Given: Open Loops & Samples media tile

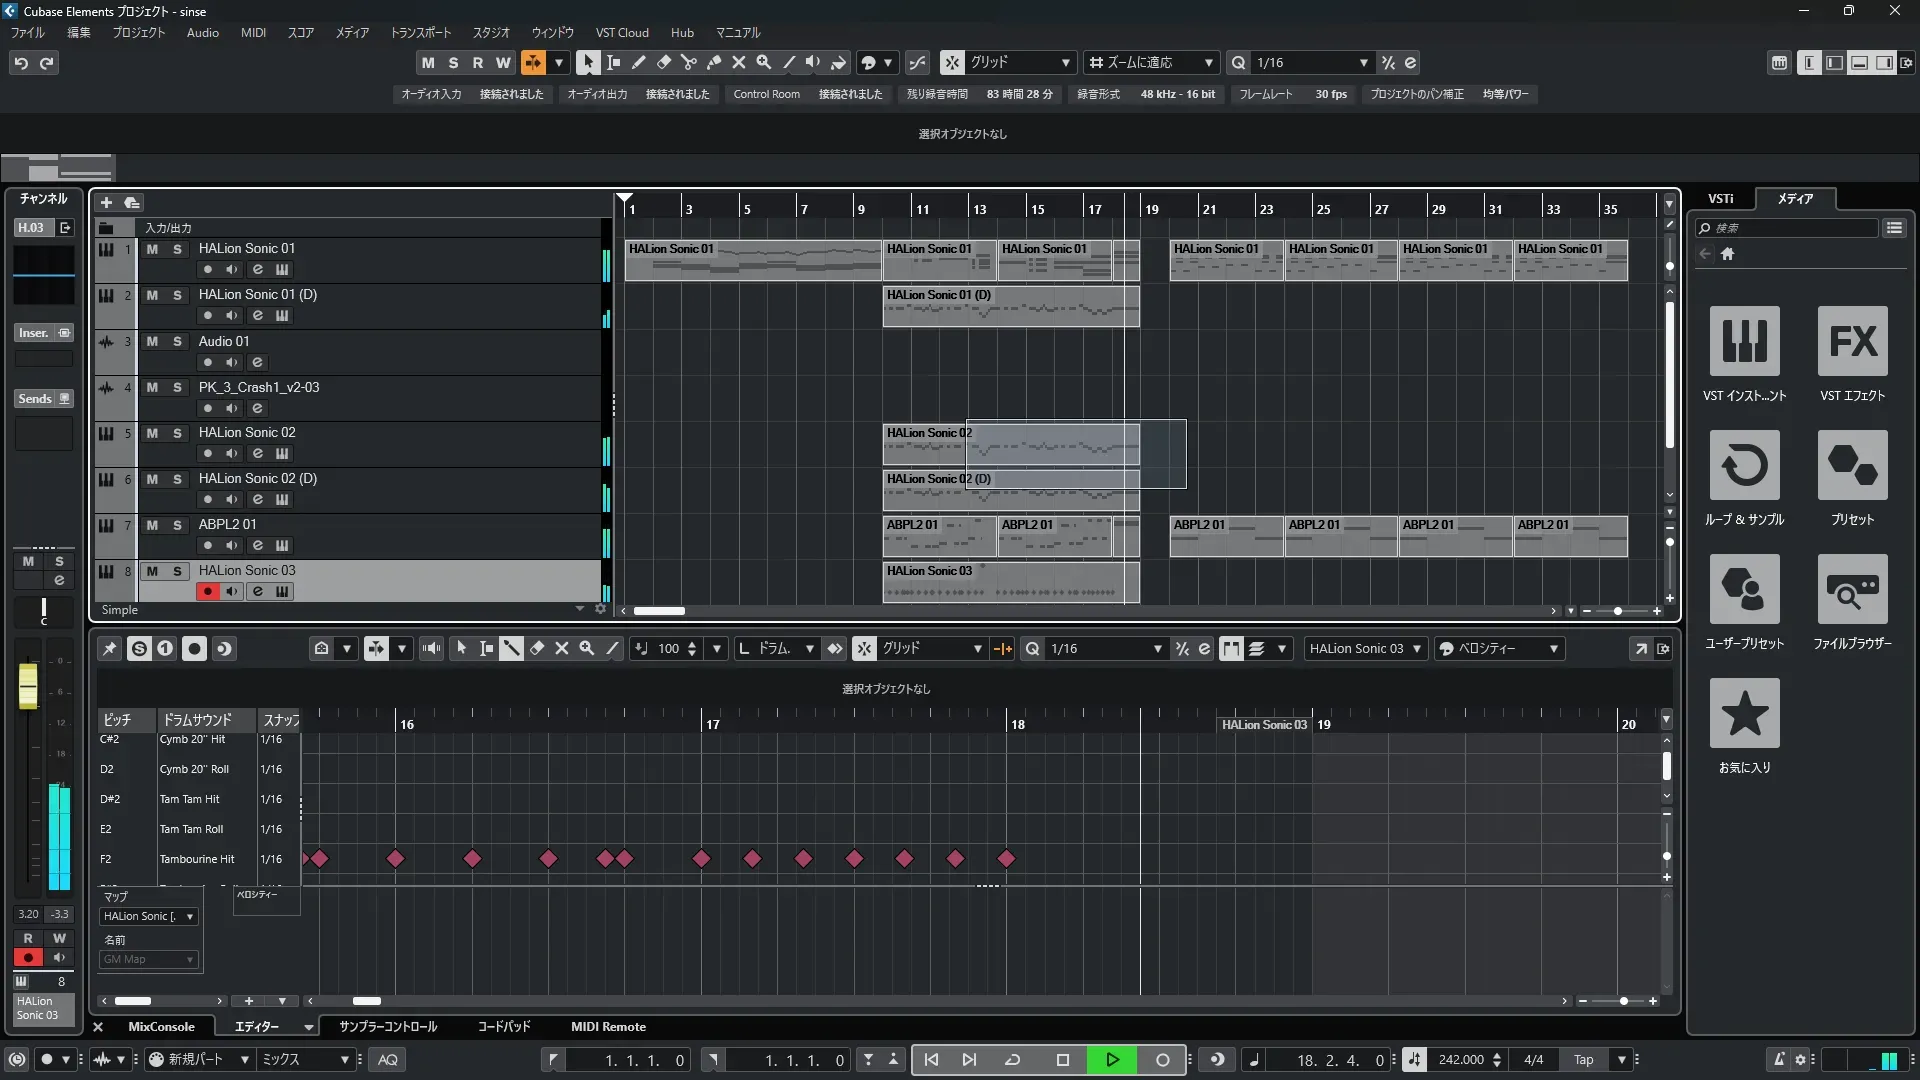Looking at the screenshot, I should tap(1744, 465).
